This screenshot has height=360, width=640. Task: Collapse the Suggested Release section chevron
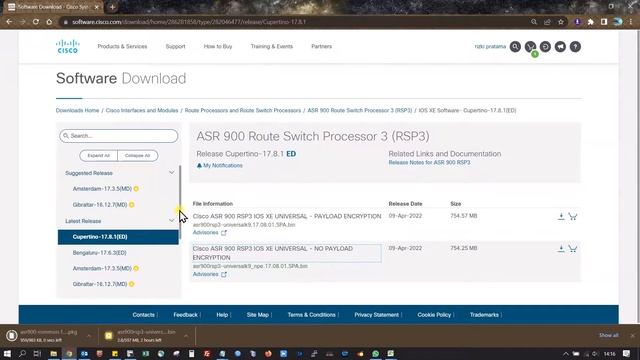coord(171,173)
